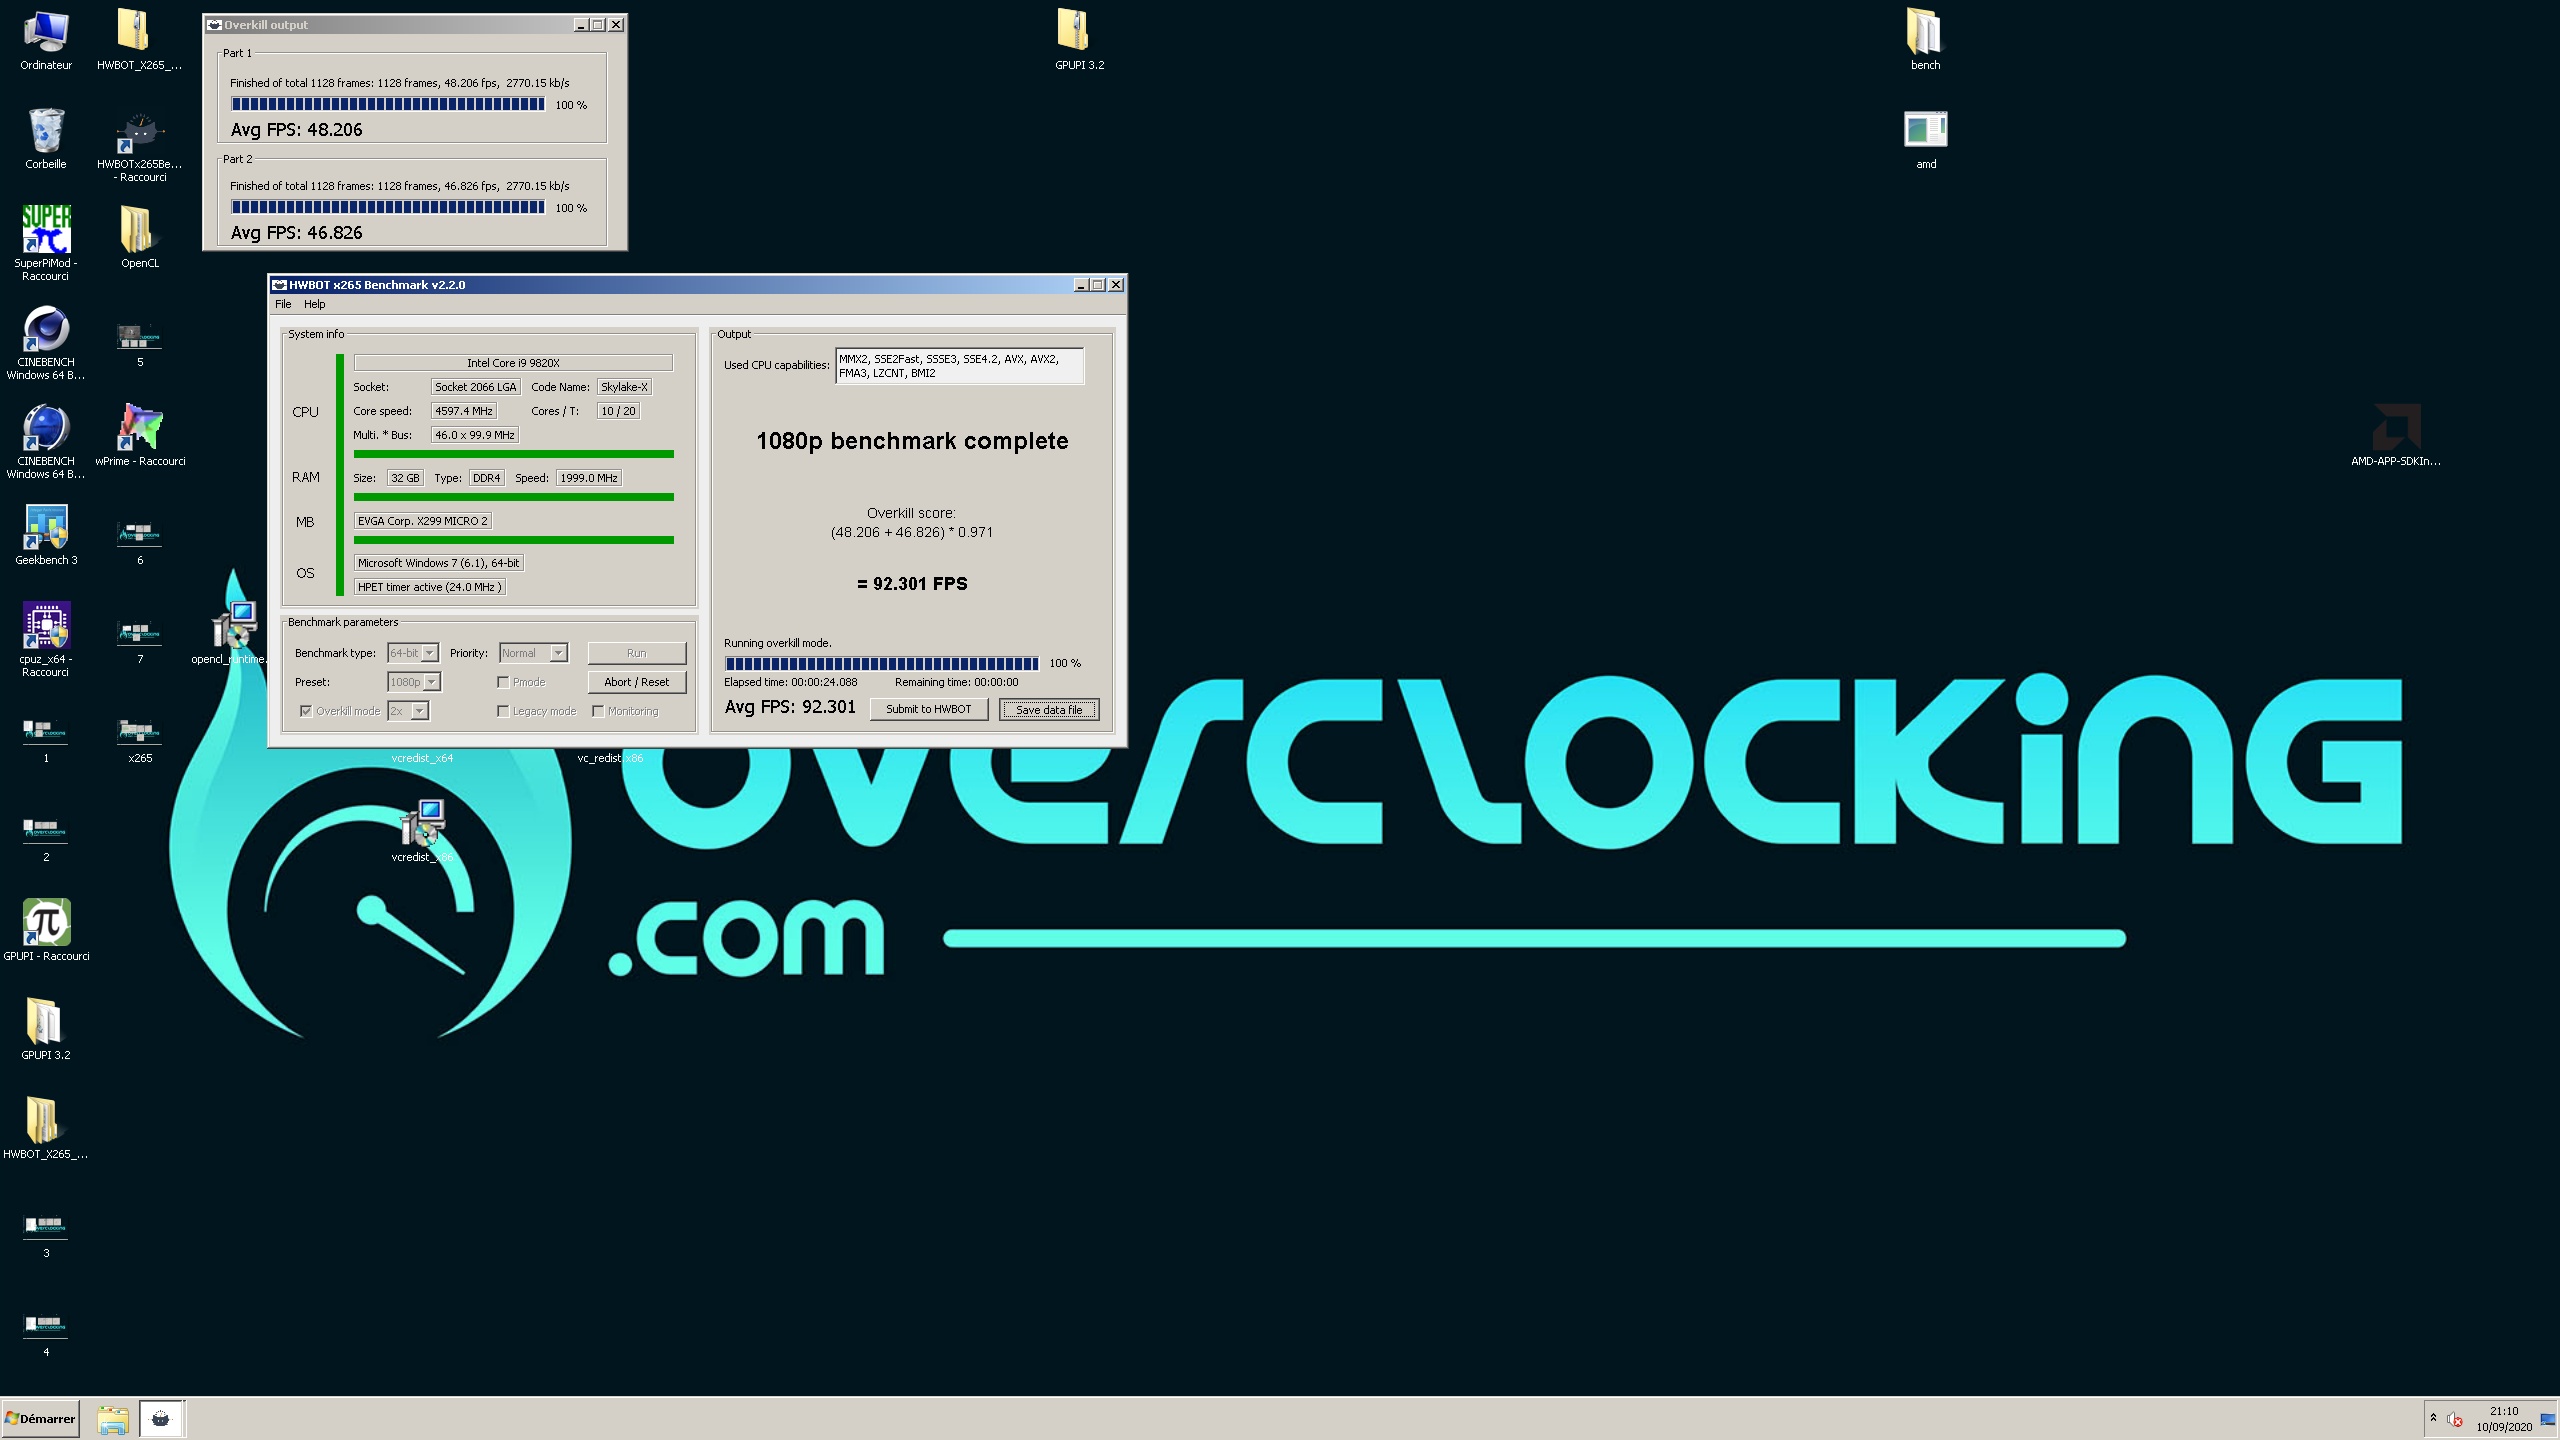The image size is (2560, 1440).
Task: Open the Preset 1080p dropdown
Action: tap(414, 682)
